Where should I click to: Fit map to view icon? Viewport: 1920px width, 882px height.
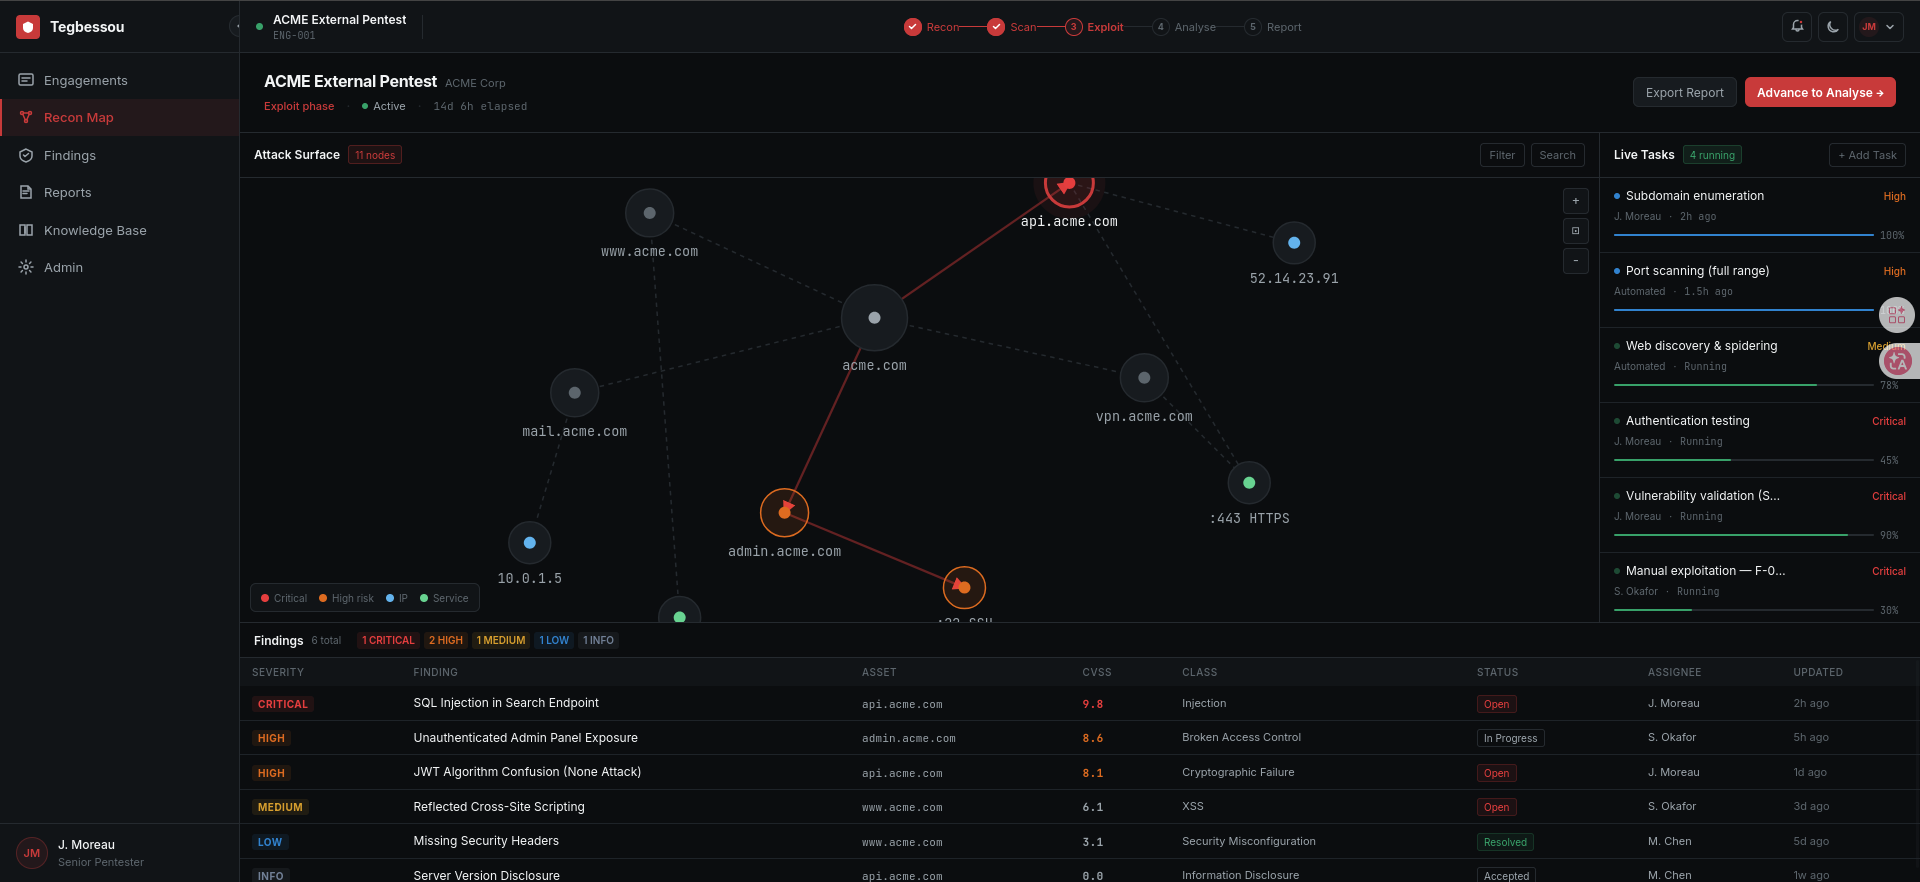(1575, 231)
